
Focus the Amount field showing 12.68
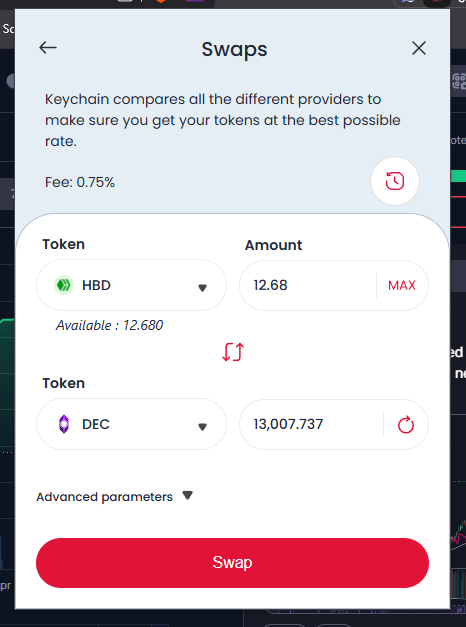(x=308, y=285)
